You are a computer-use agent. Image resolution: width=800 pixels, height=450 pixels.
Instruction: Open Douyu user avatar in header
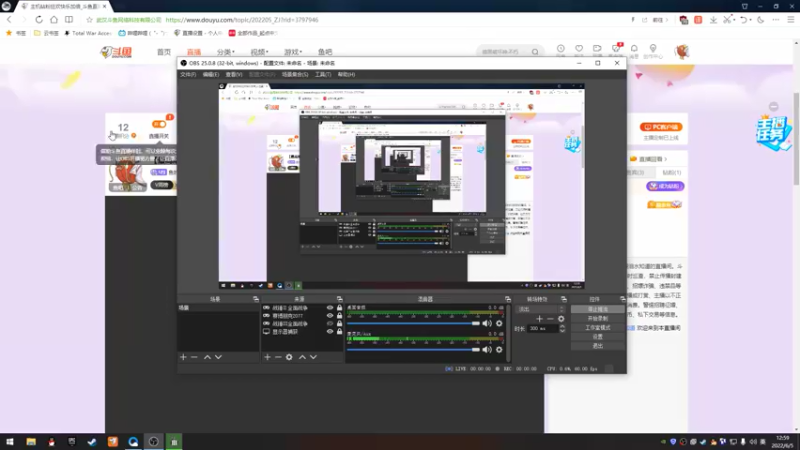pyautogui.click(x=682, y=51)
